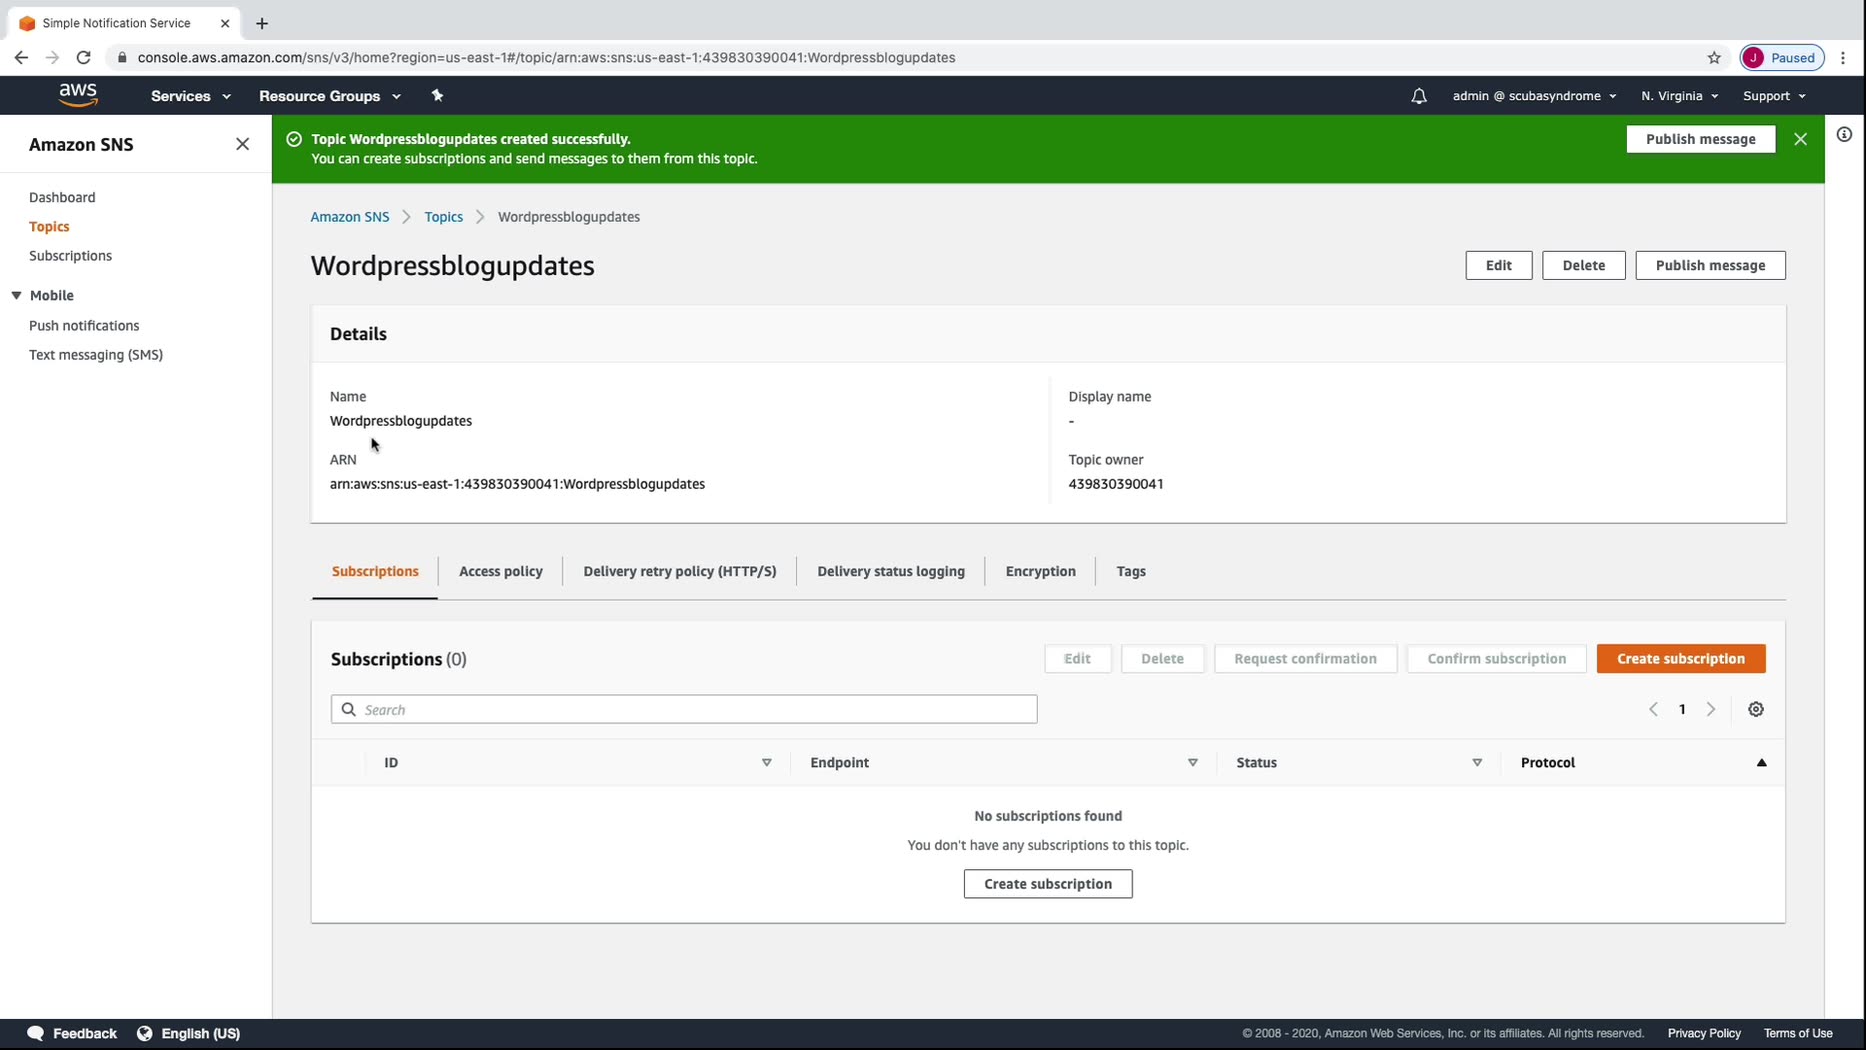Go back in browser history

point(21,58)
